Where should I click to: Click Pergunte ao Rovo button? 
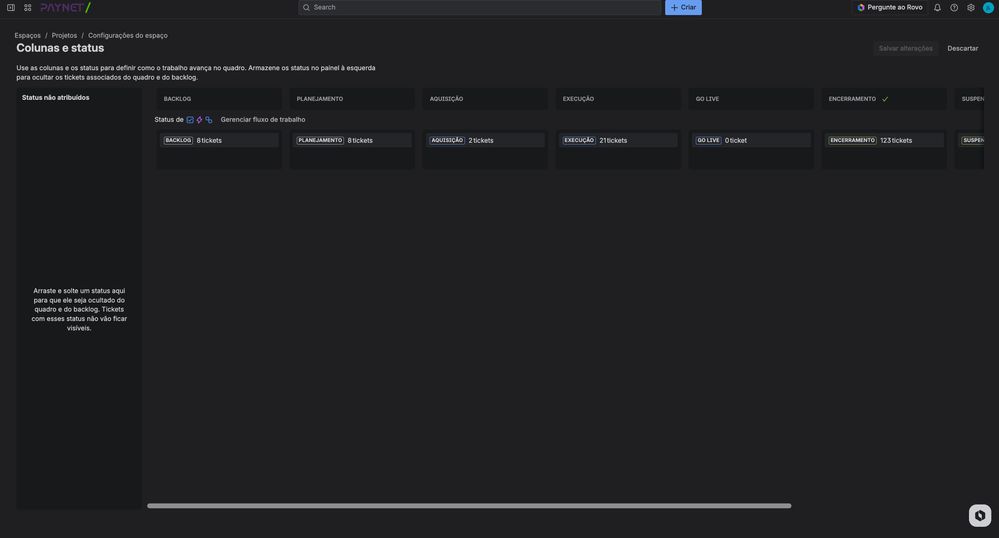(889, 8)
